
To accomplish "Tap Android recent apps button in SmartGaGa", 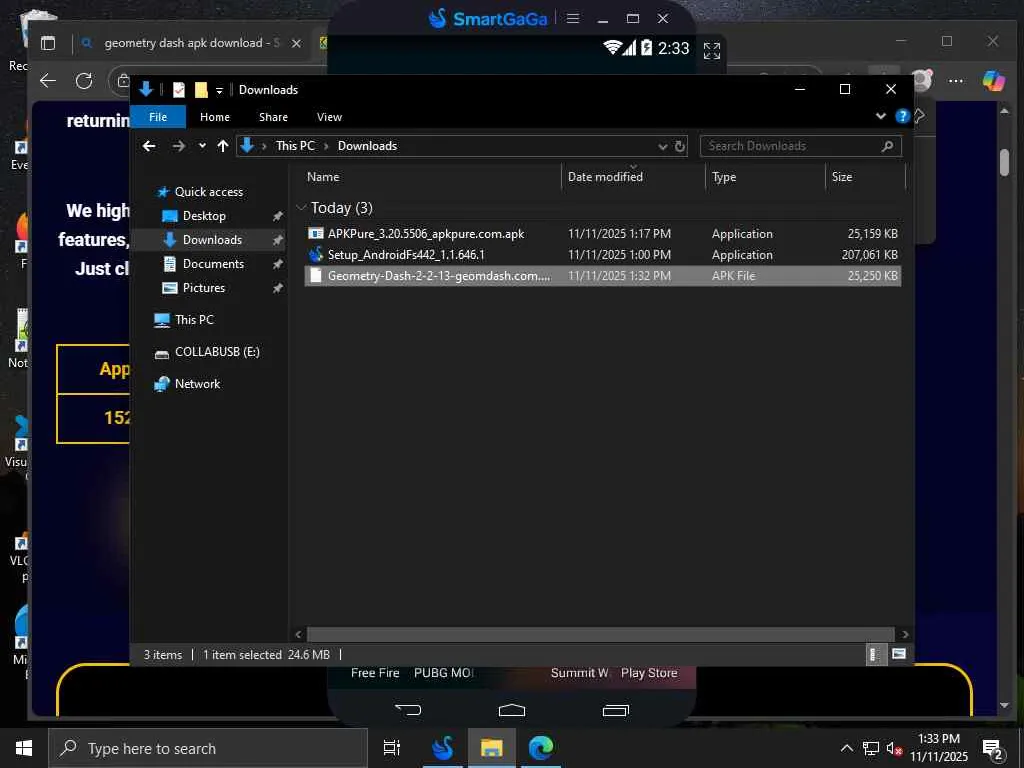I will [x=615, y=710].
